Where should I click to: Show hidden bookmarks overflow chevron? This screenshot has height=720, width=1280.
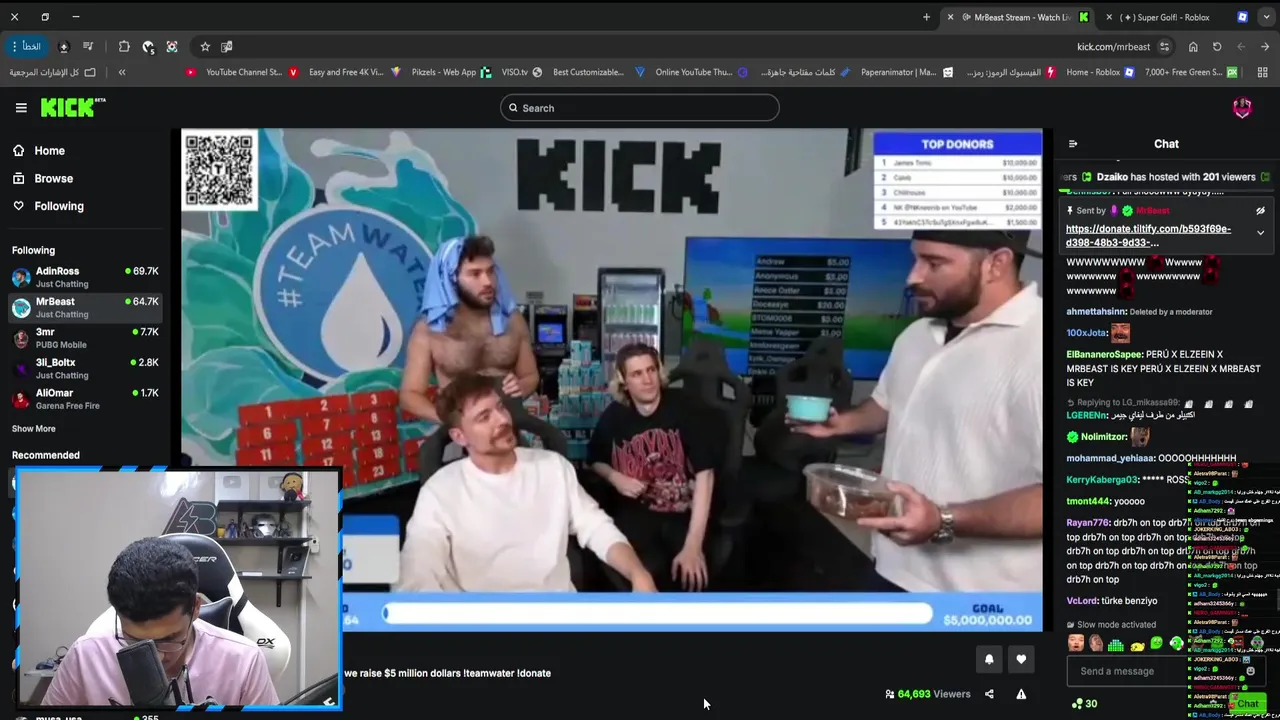coord(122,72)
